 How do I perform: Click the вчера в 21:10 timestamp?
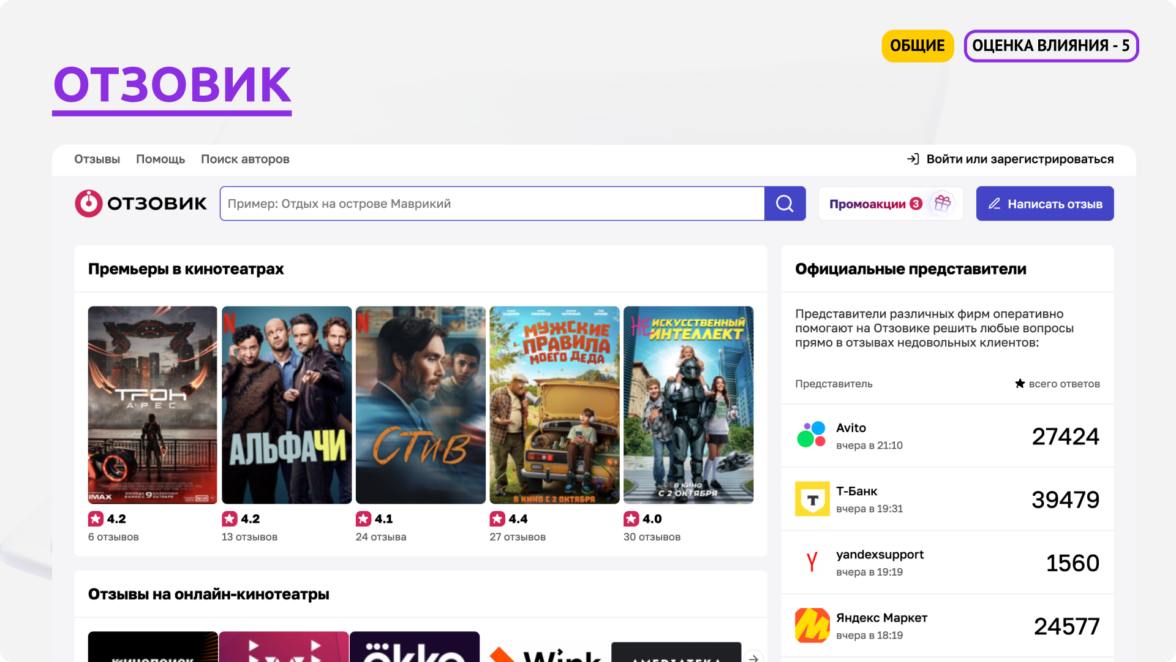click(869, 445)
